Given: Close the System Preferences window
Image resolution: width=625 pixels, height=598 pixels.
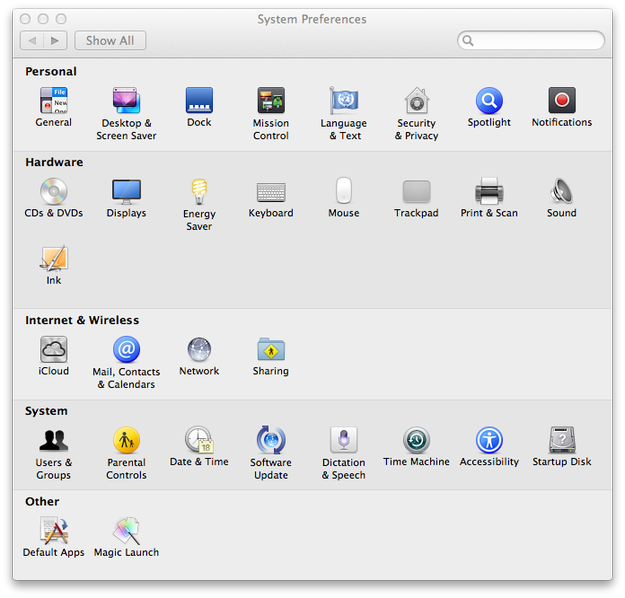Looking at the screenshot, I should pyautogui.click(x=25, y=19).
